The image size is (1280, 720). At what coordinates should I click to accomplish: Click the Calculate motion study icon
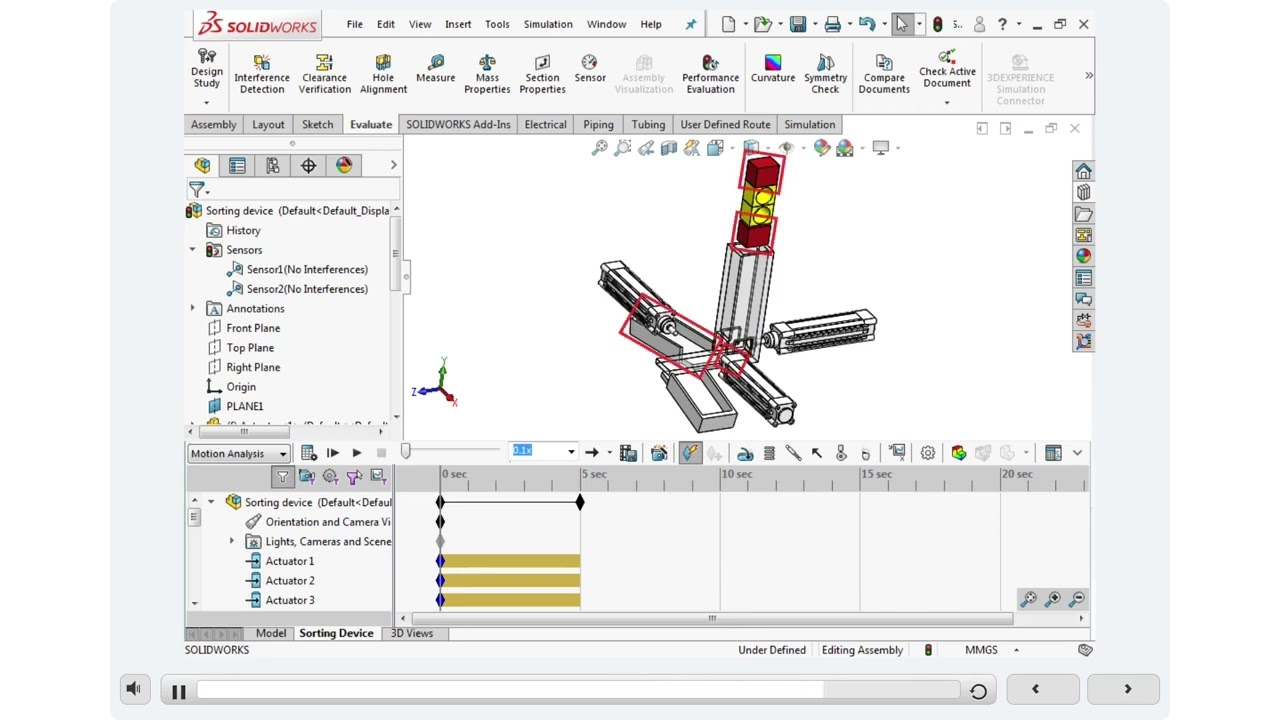308,453
